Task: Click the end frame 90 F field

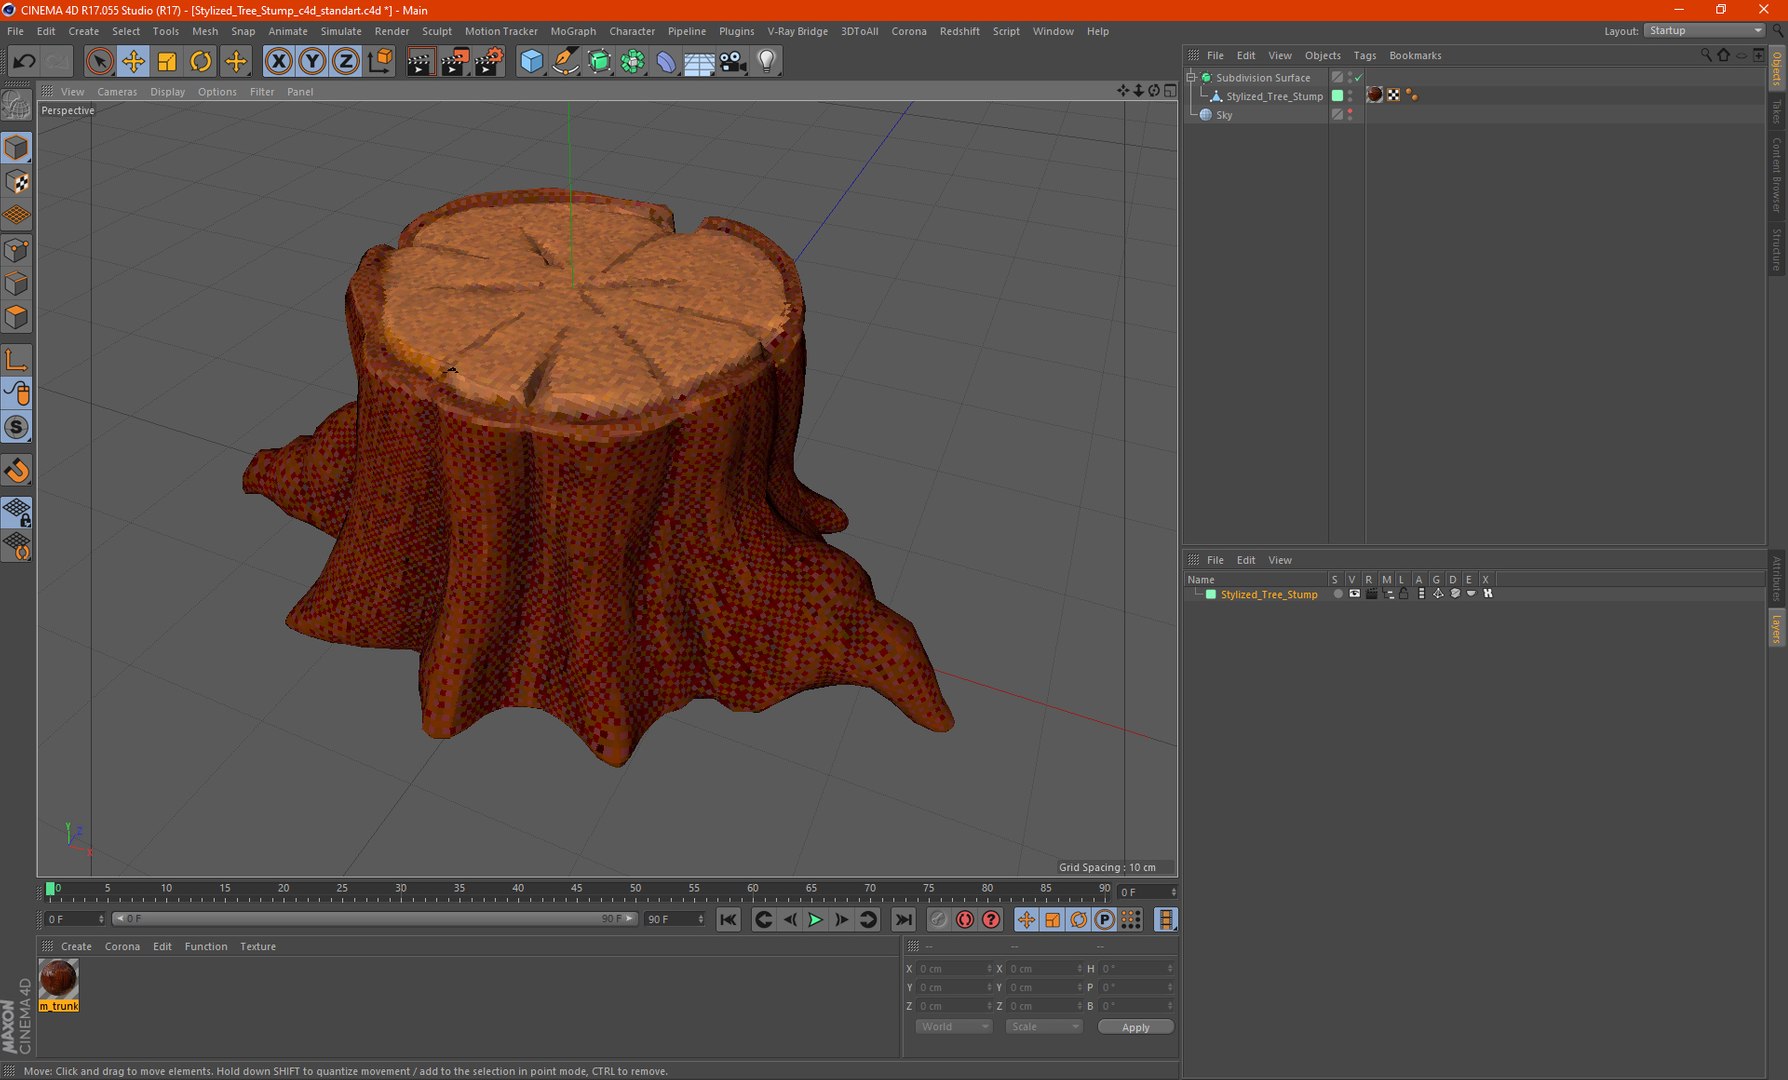Action: pos(674,919)
